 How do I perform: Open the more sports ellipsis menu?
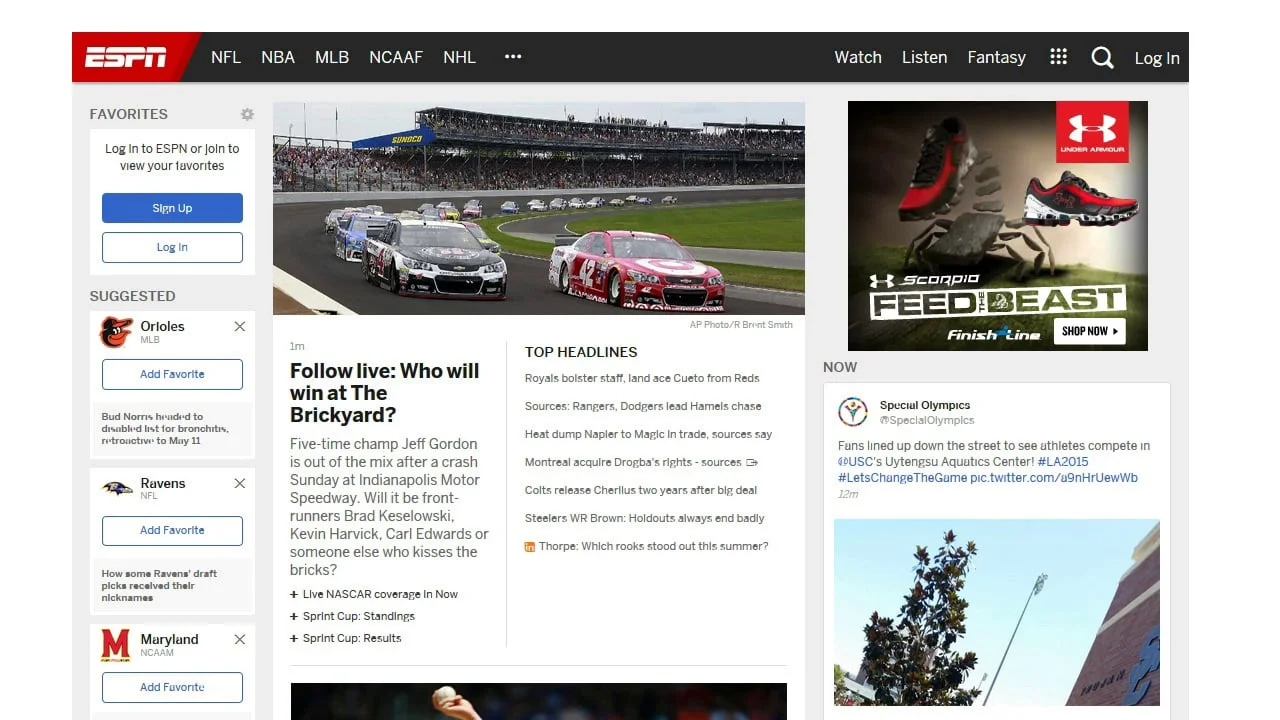click(513, 57)
